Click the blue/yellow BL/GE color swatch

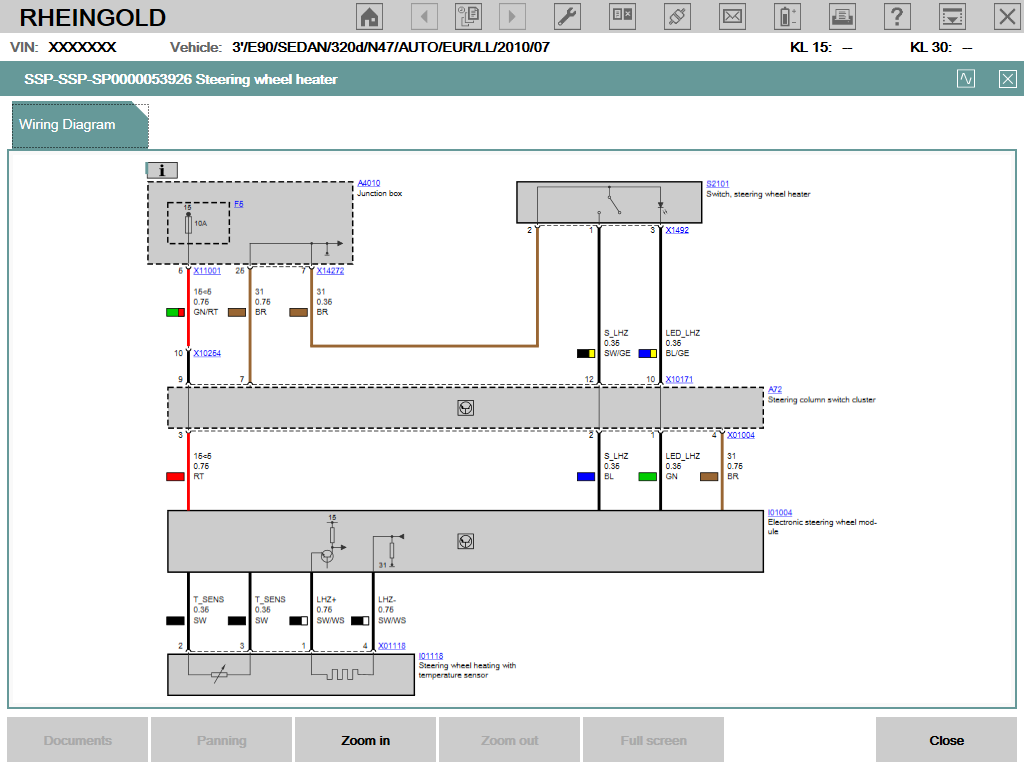point(648,354)
